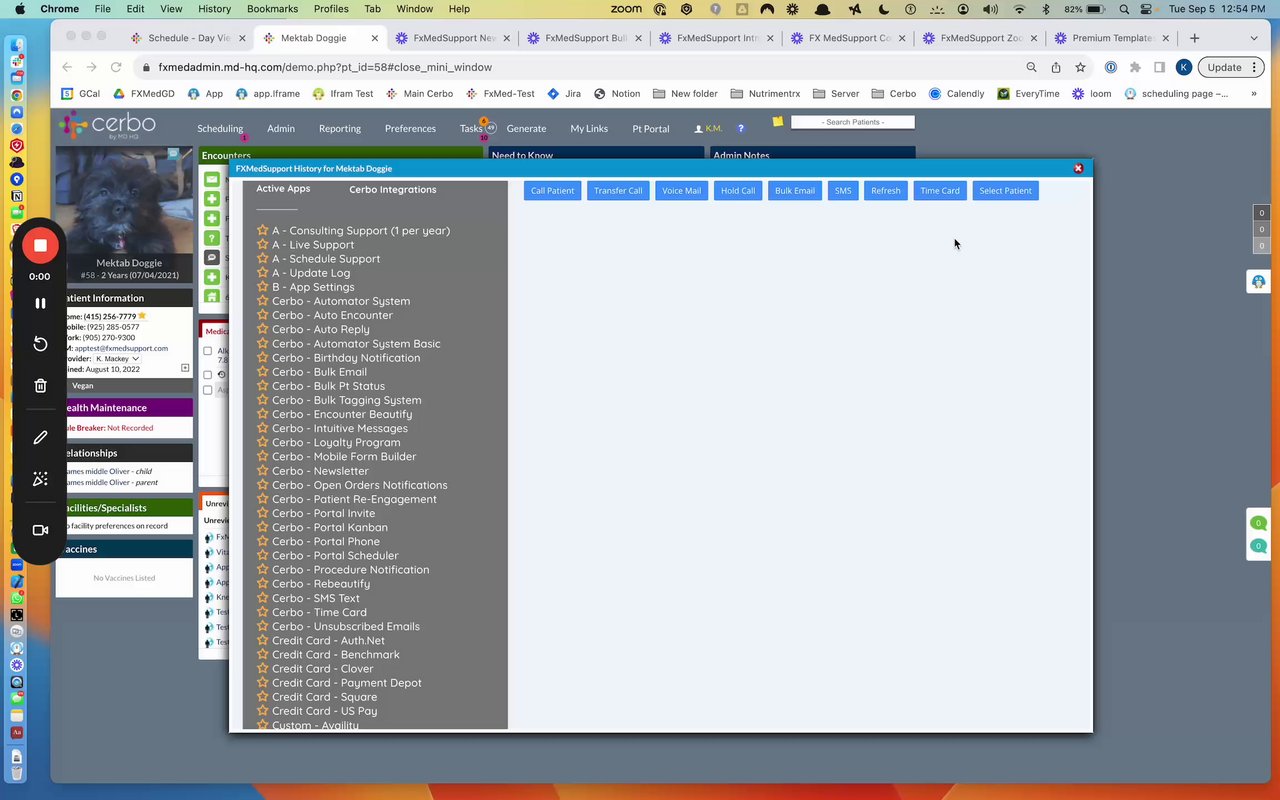This screenshot has width=1280, height=800.
Task: Switch to the Schedule - Day View tab
Action: click(187, 38)
